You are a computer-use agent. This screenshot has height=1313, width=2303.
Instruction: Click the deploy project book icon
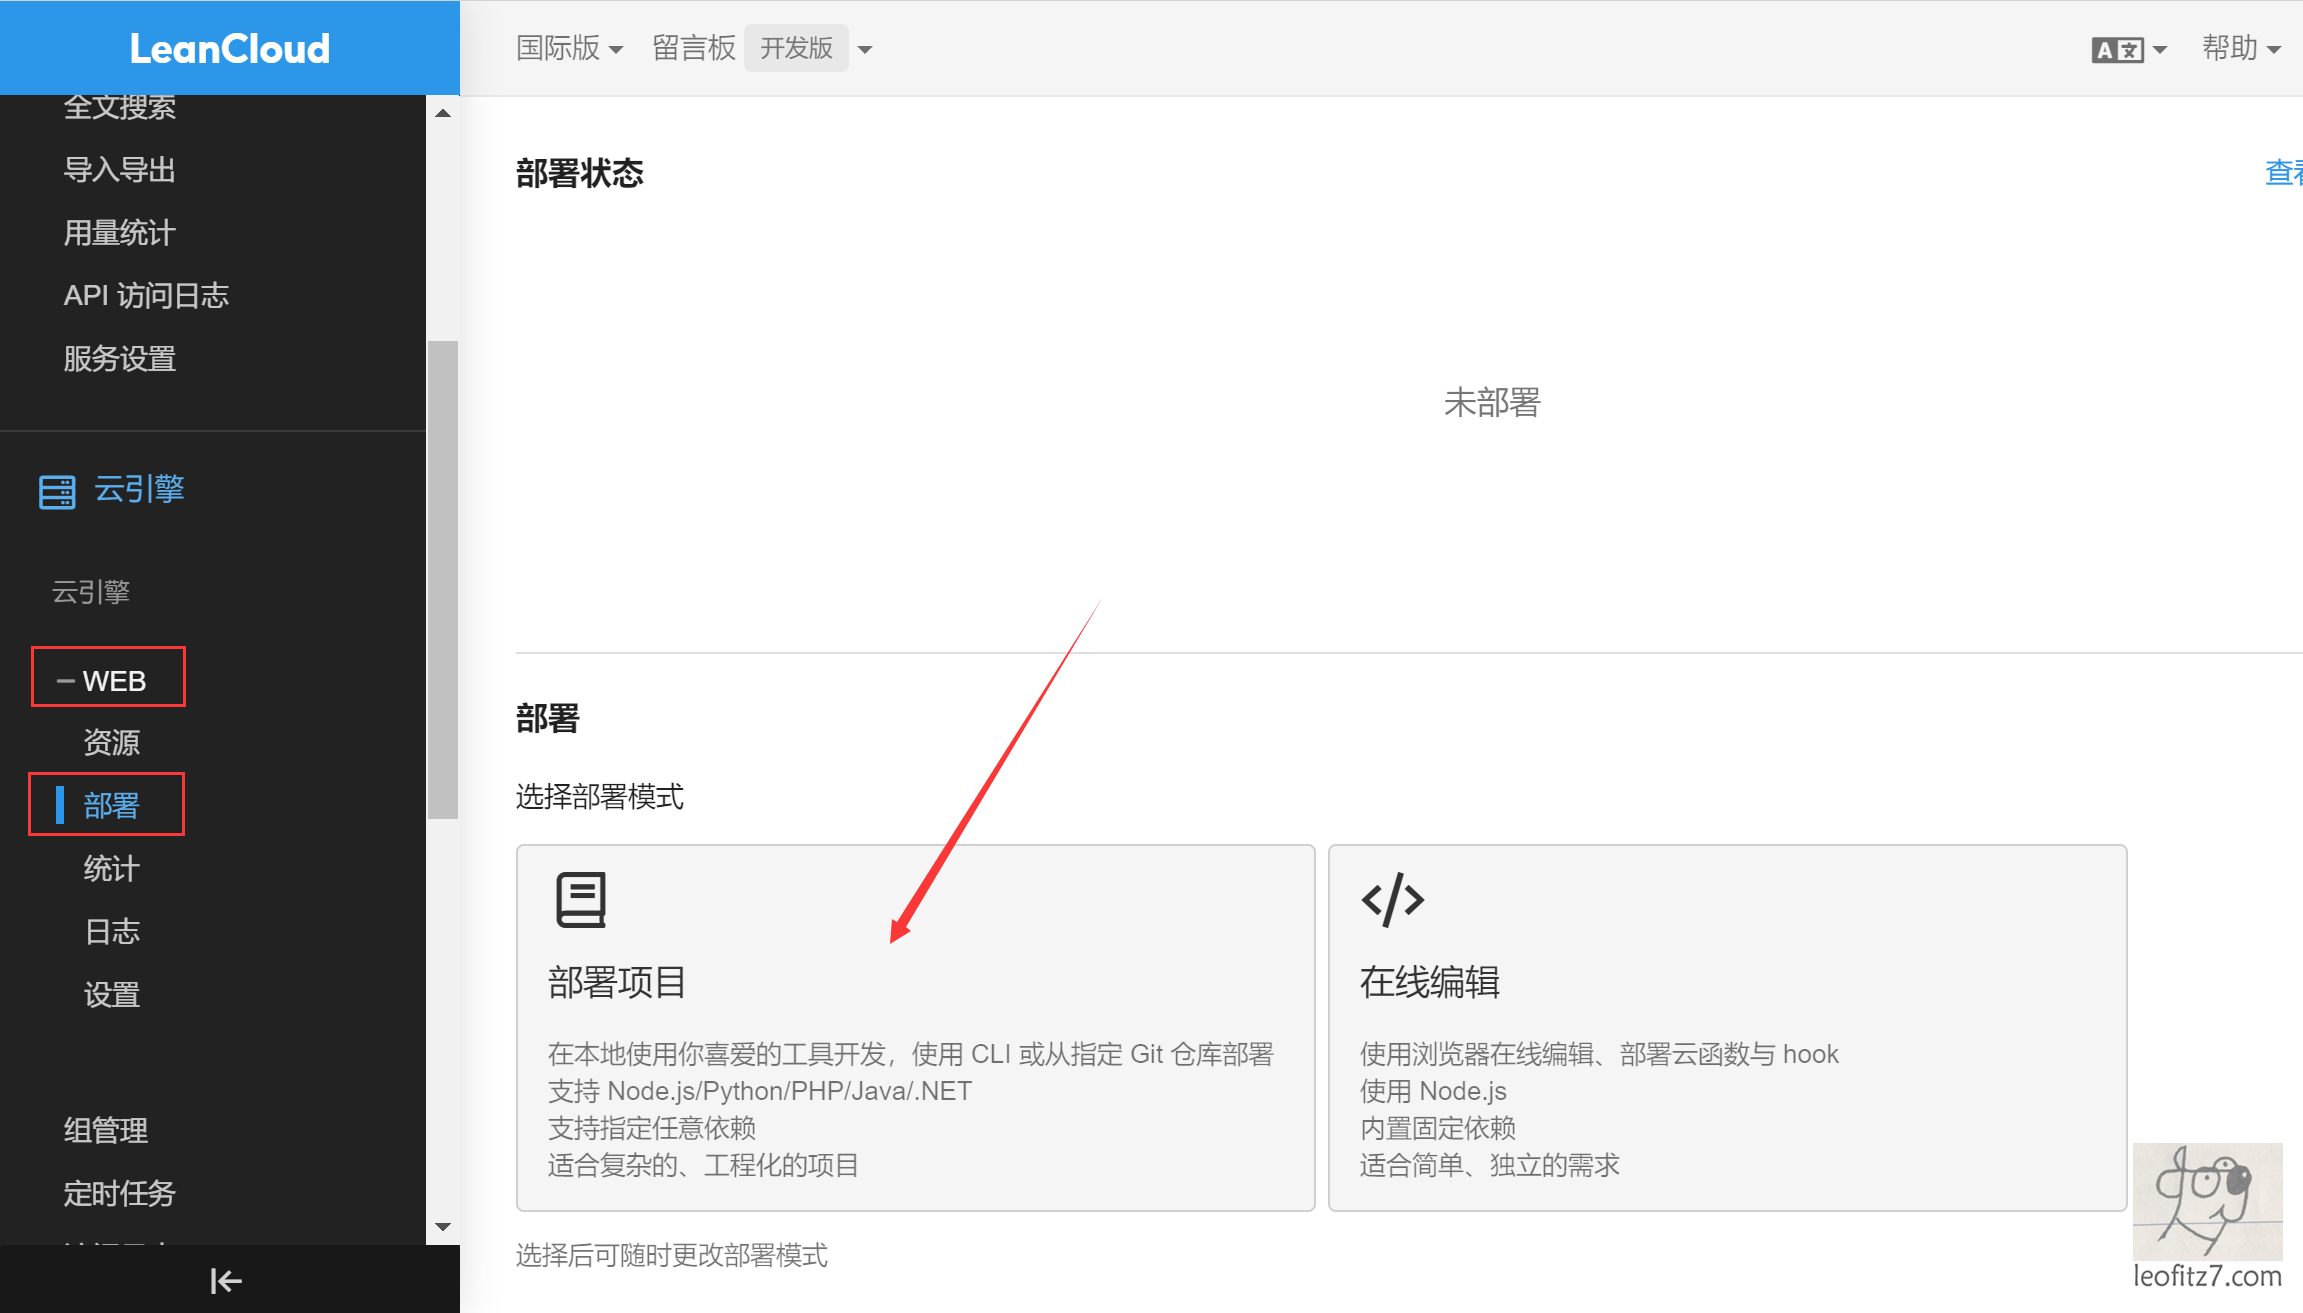pos(581,900)
